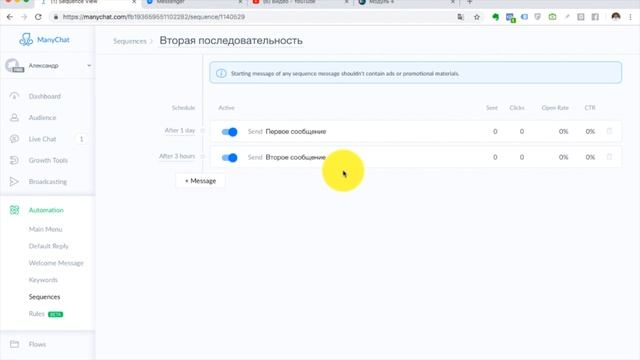This screenshot has height=360, width=640.
Task: Click the ManyChat logo
Action: point(44,40)
